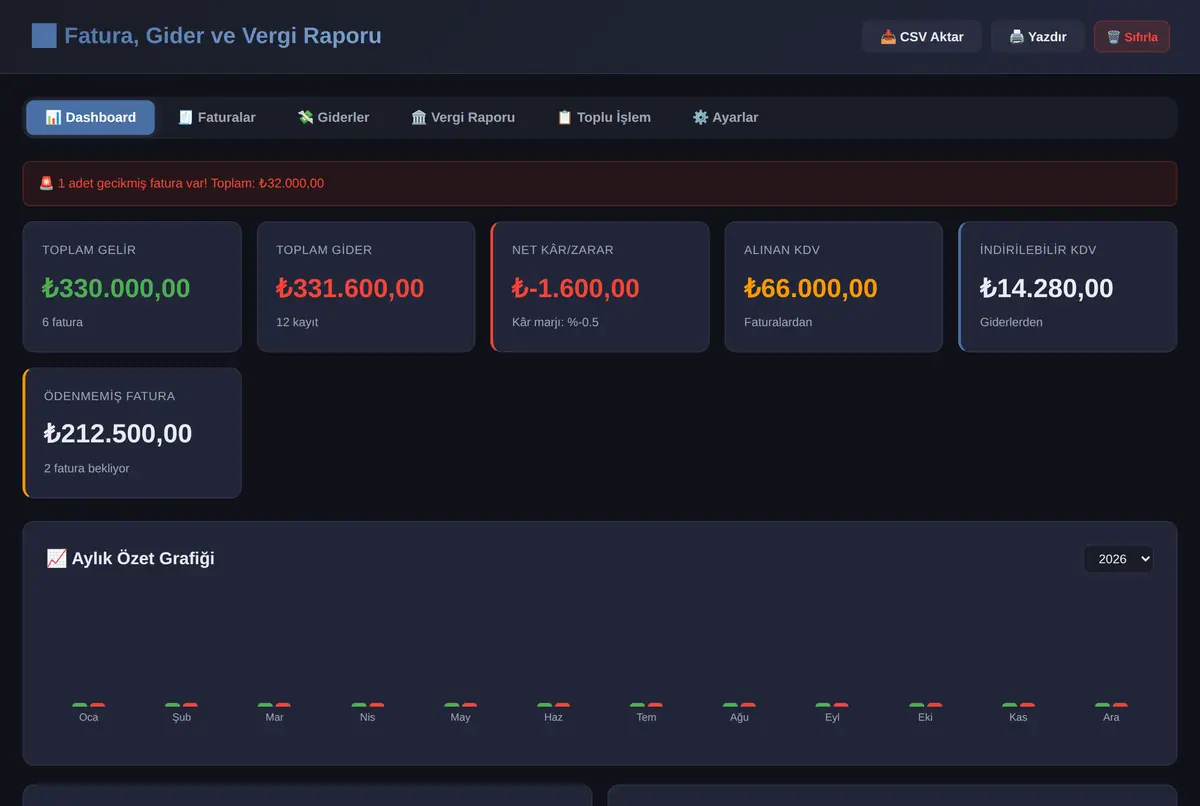Click the overdue invoice alert siren icon
The height and width of the screenshot is (806, 1200).
46,183
